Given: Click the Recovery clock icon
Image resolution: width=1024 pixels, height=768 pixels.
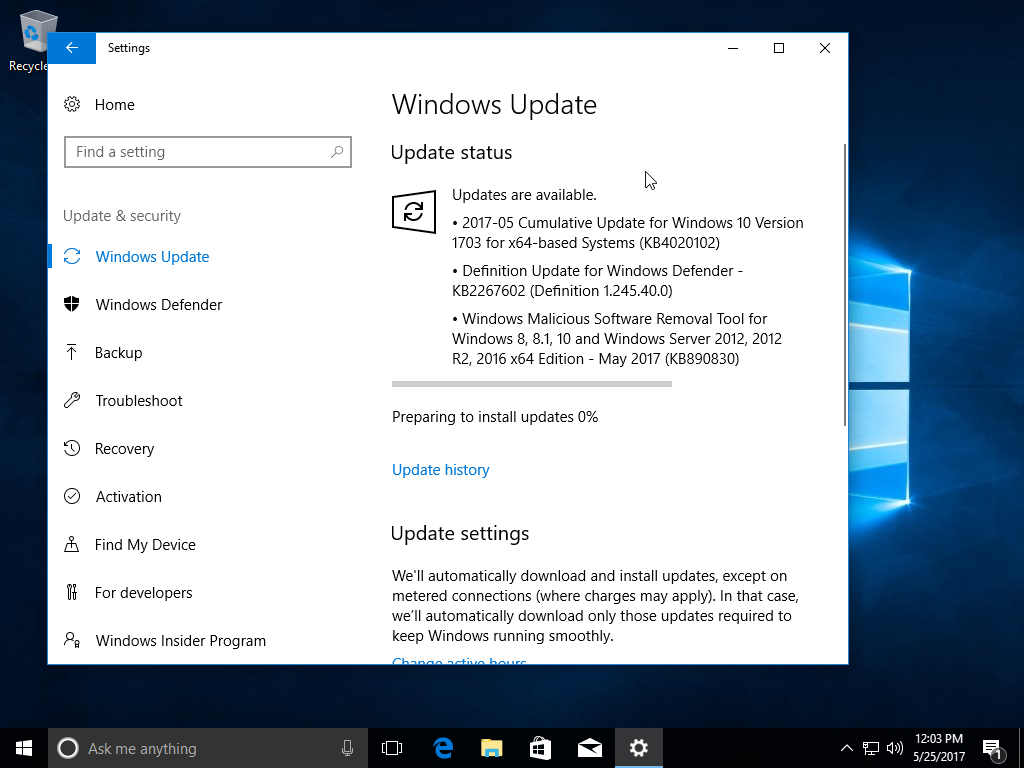Looking at the screenshot, I should coord(72,449).
